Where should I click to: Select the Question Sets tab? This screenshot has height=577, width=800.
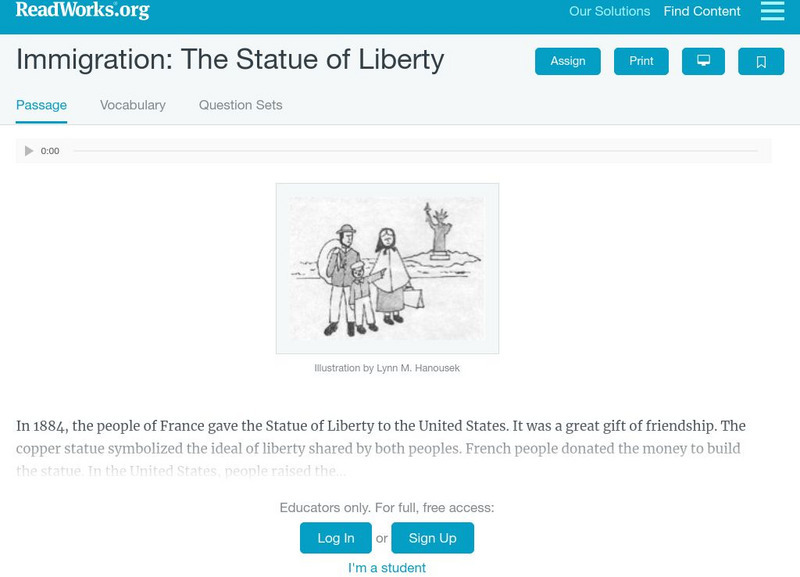tap(240, 105)
